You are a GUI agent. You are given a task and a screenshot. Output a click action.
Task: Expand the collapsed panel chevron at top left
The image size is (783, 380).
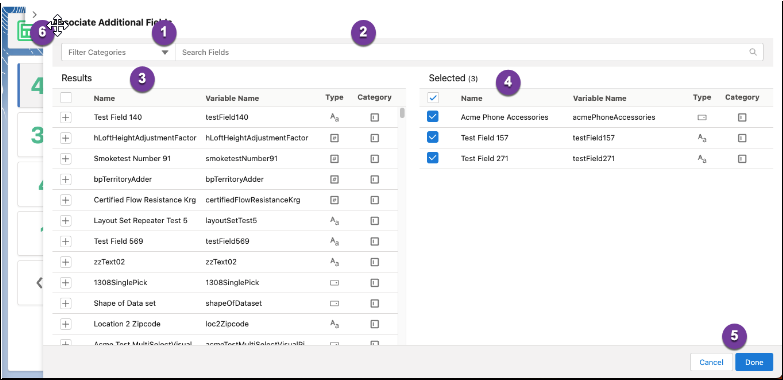[x=34, y=14]
